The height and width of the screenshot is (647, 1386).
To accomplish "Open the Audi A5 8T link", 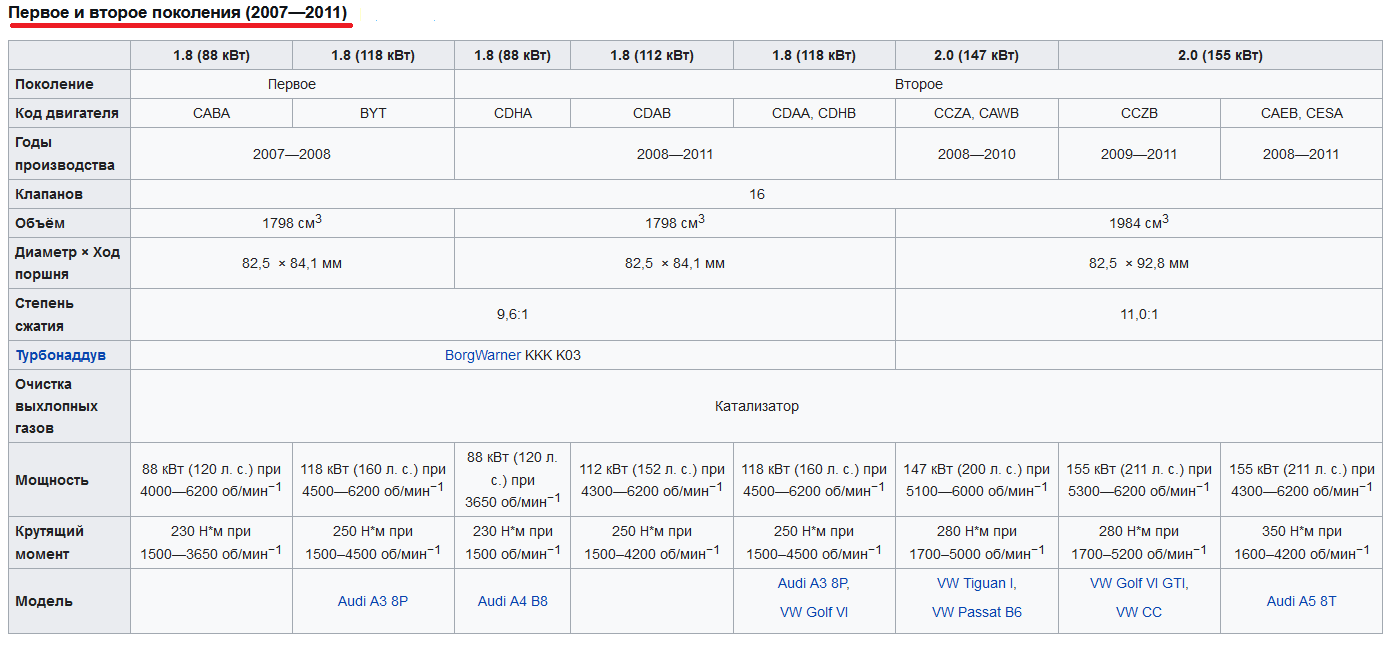I will coord(1302,601).
